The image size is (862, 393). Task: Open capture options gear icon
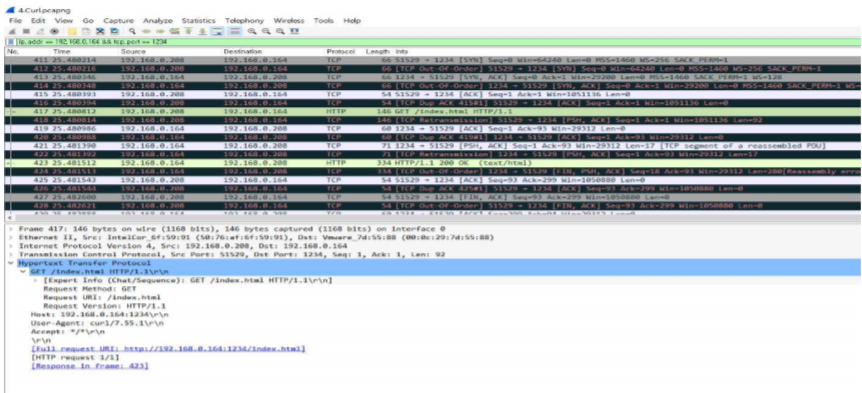coord(54,31)
